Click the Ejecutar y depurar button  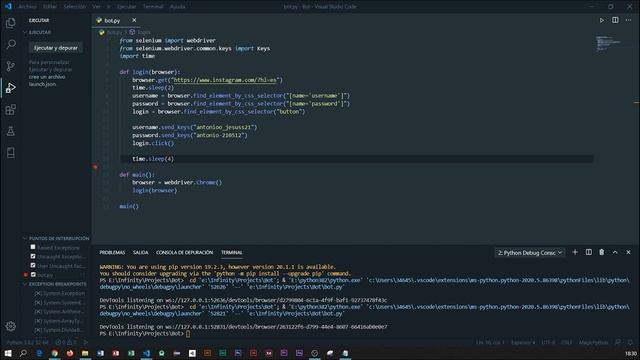pyautogui.click(x=56, y=48)
